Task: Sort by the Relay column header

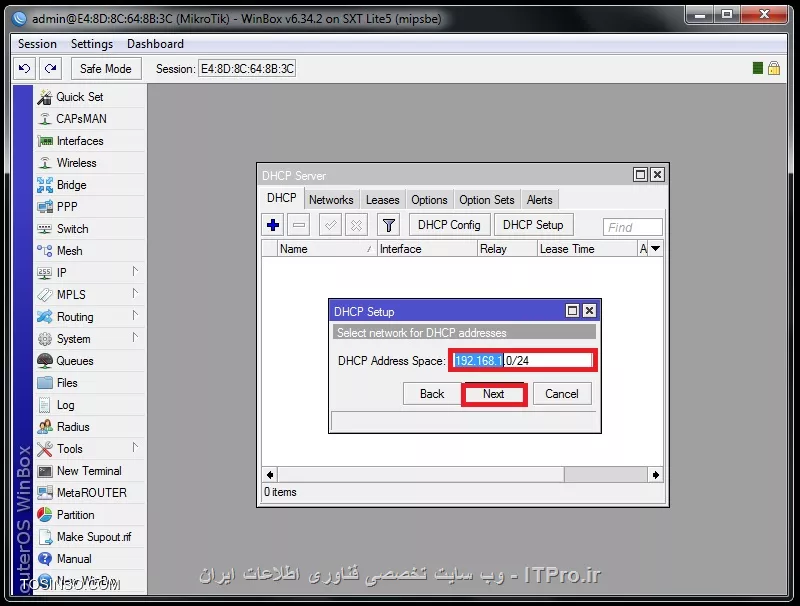Action: [x=508, y=249]
